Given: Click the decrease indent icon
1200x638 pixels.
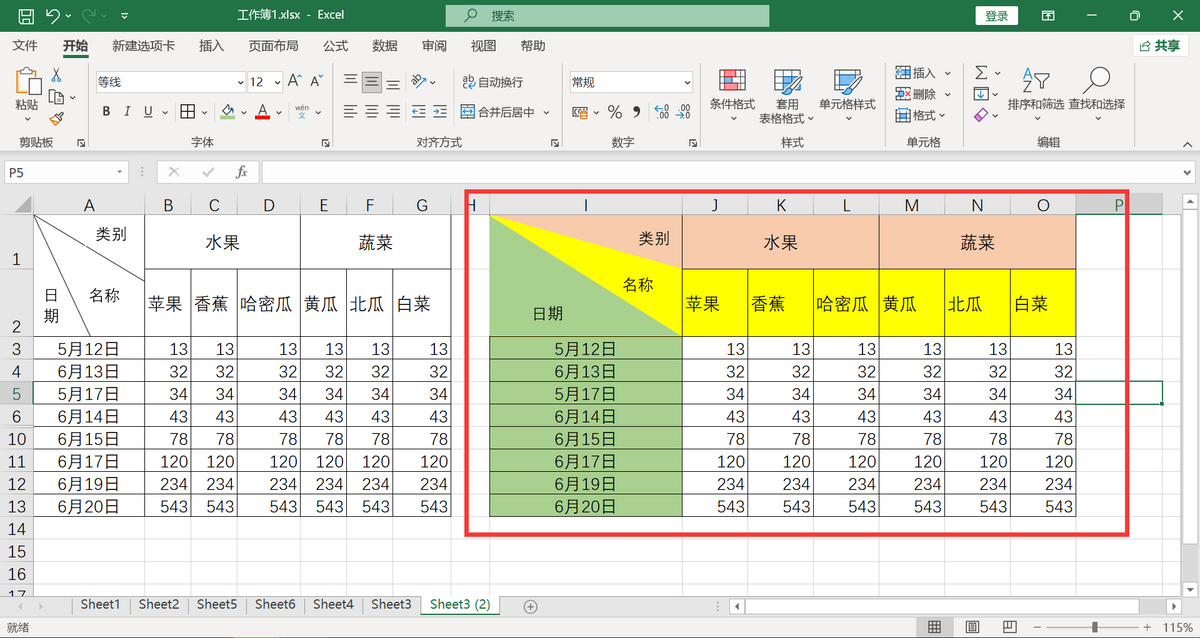Looking at the screenshot, I should [x=420, y=112].
